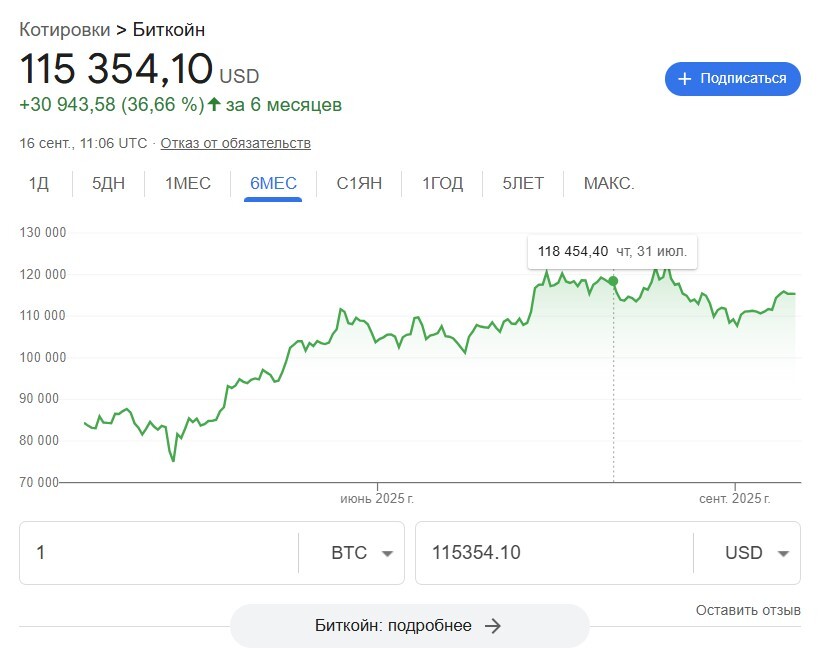This screenshot has height=664, width=820.
Task: Show the МАКС. full history chart
Action: [x=609, y=183]
